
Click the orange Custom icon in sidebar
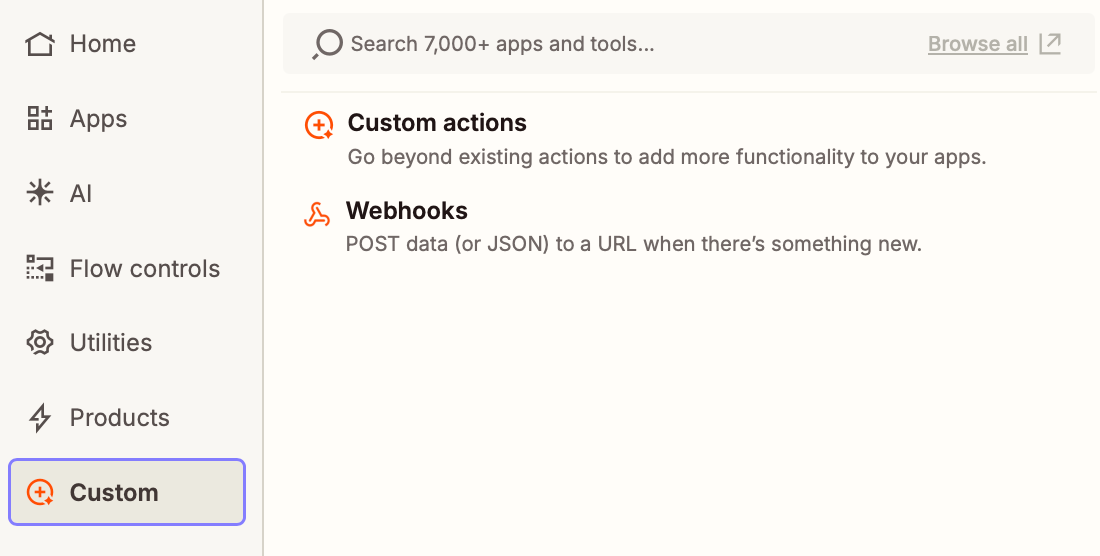click(40, 492)
